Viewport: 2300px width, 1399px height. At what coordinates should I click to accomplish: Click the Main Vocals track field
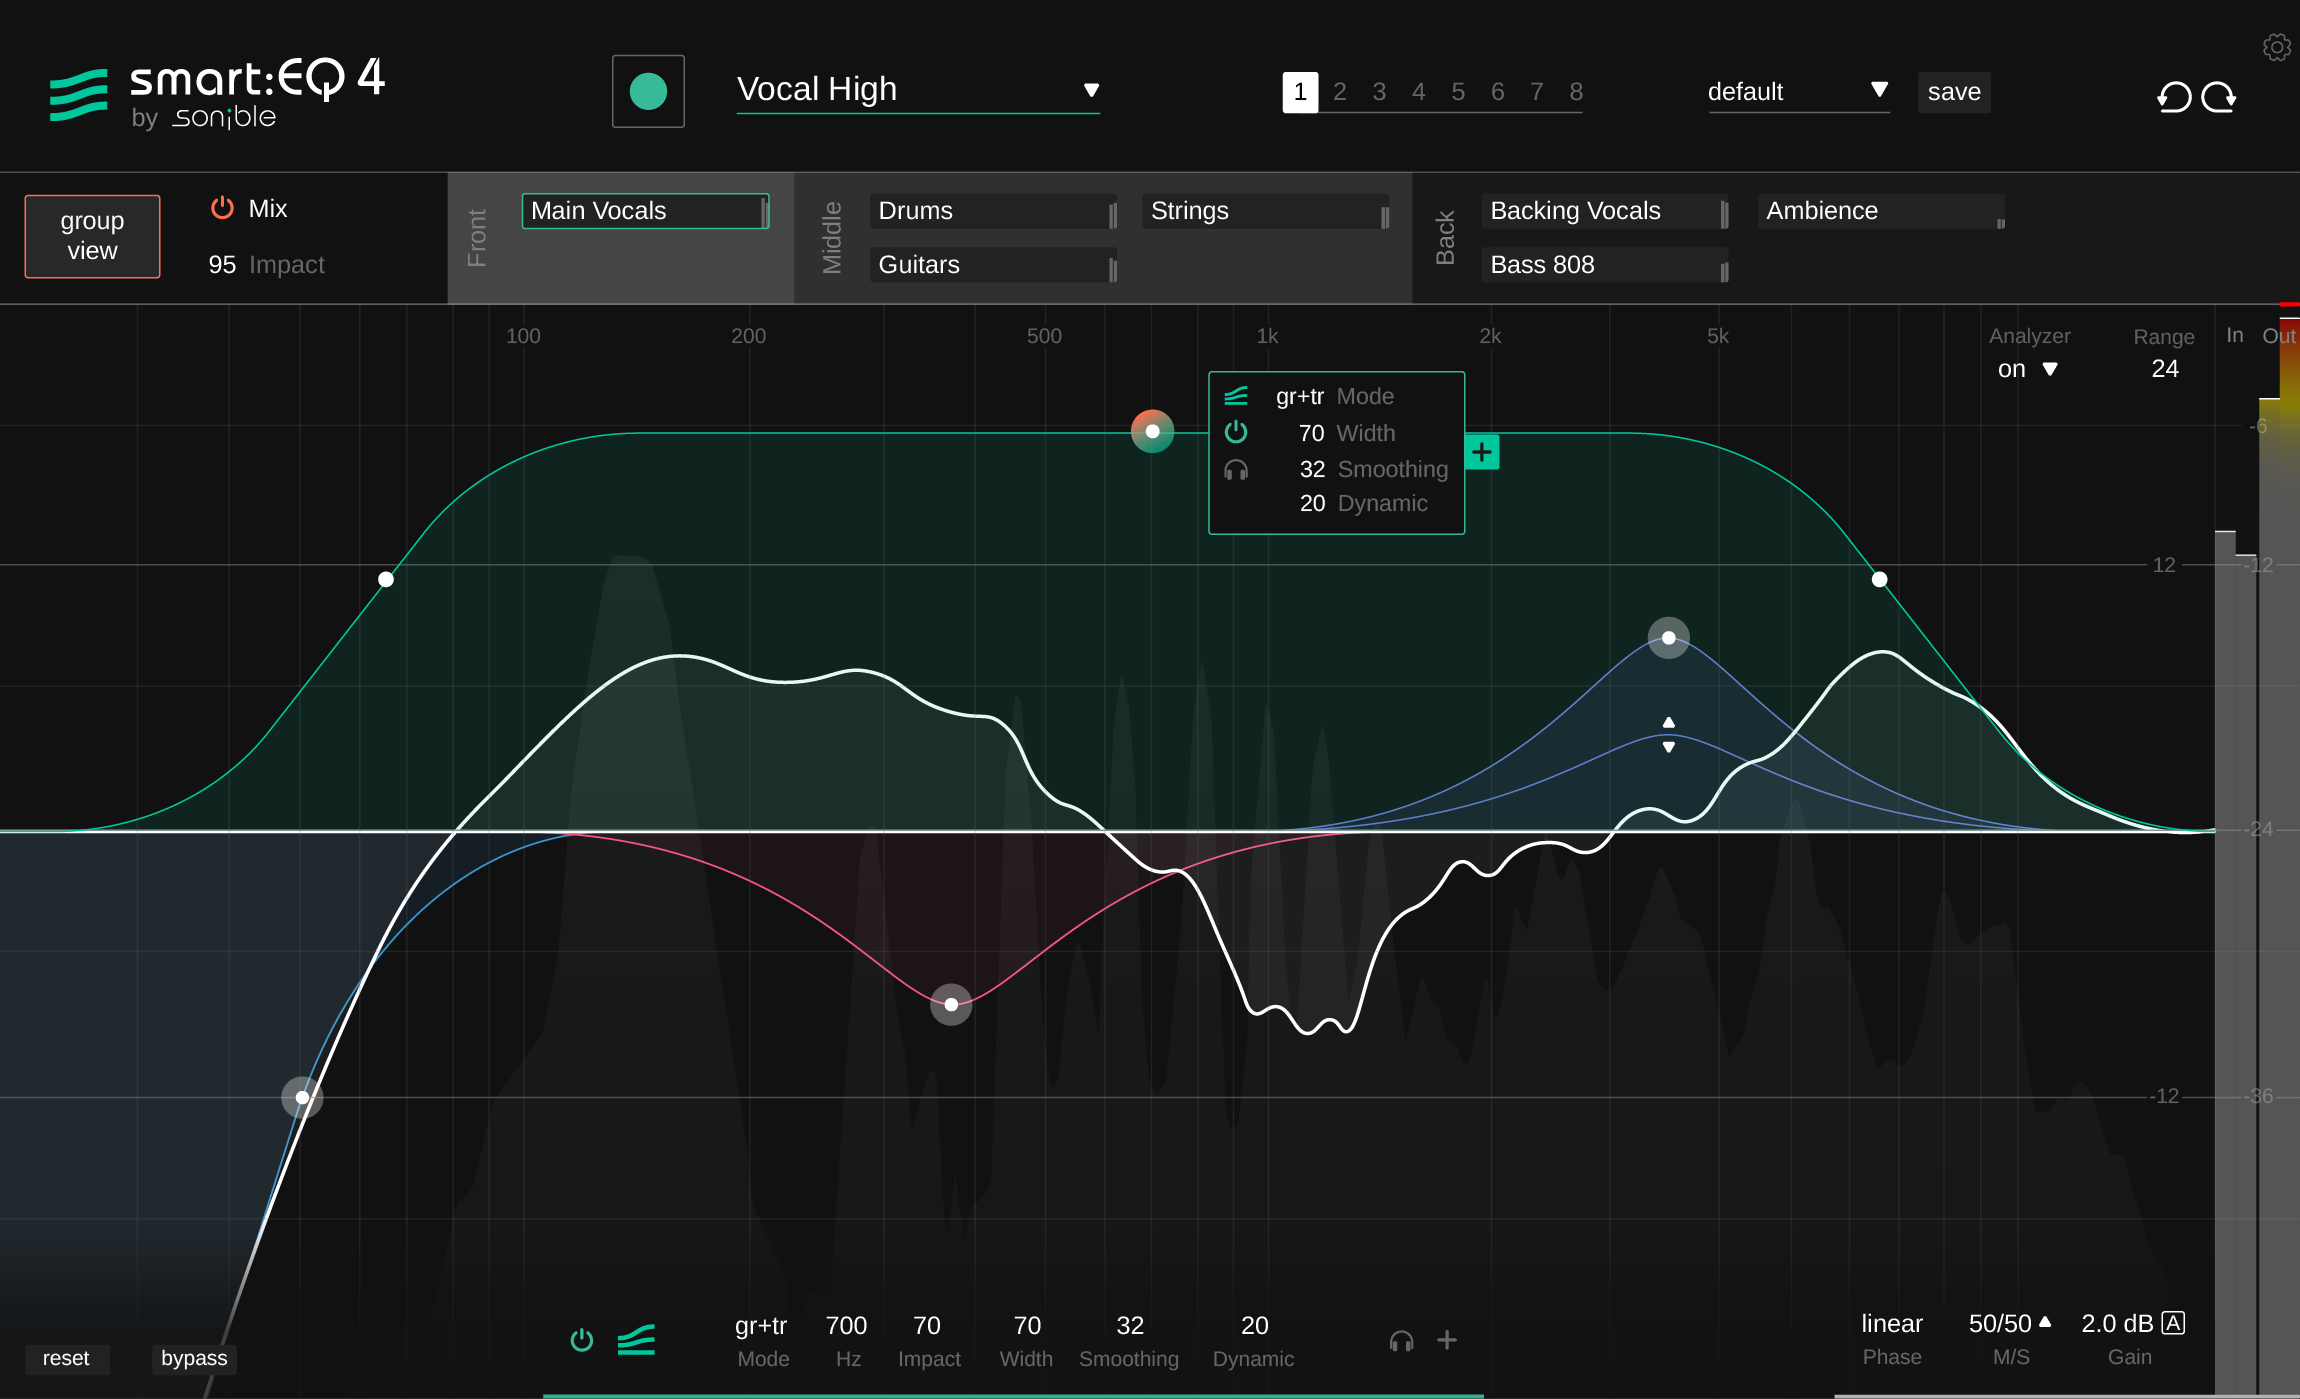(x=644, y=210)
